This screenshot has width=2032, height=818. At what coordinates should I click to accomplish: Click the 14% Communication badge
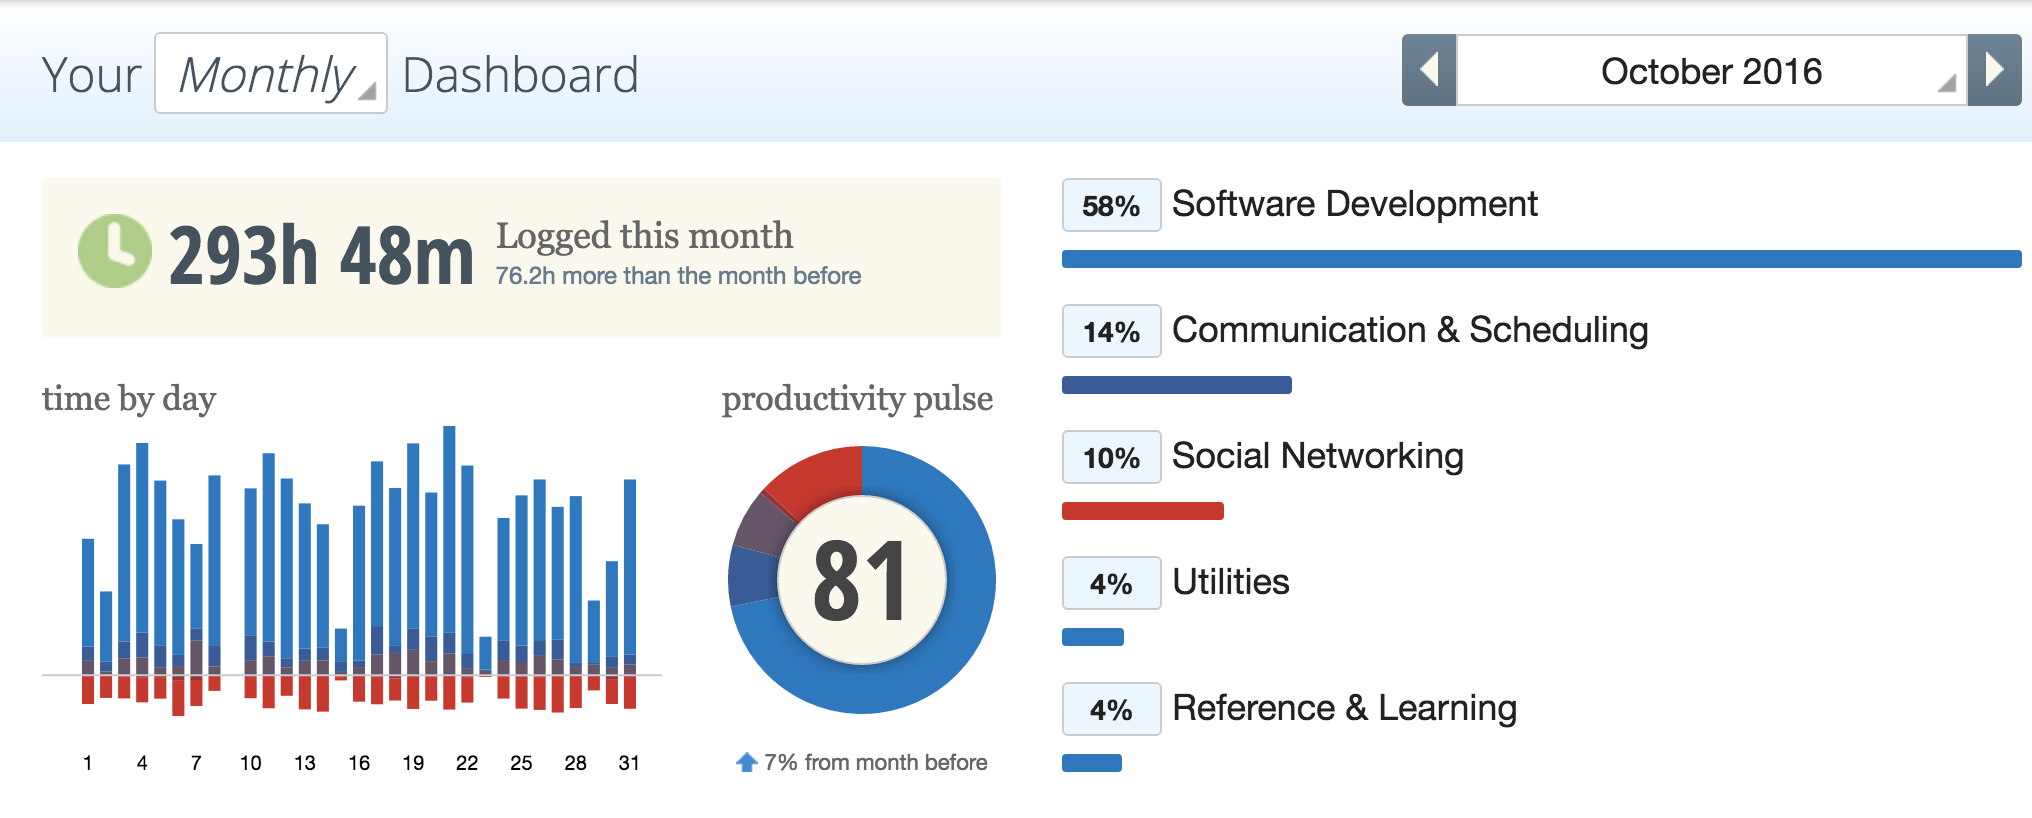[1111, 331]
